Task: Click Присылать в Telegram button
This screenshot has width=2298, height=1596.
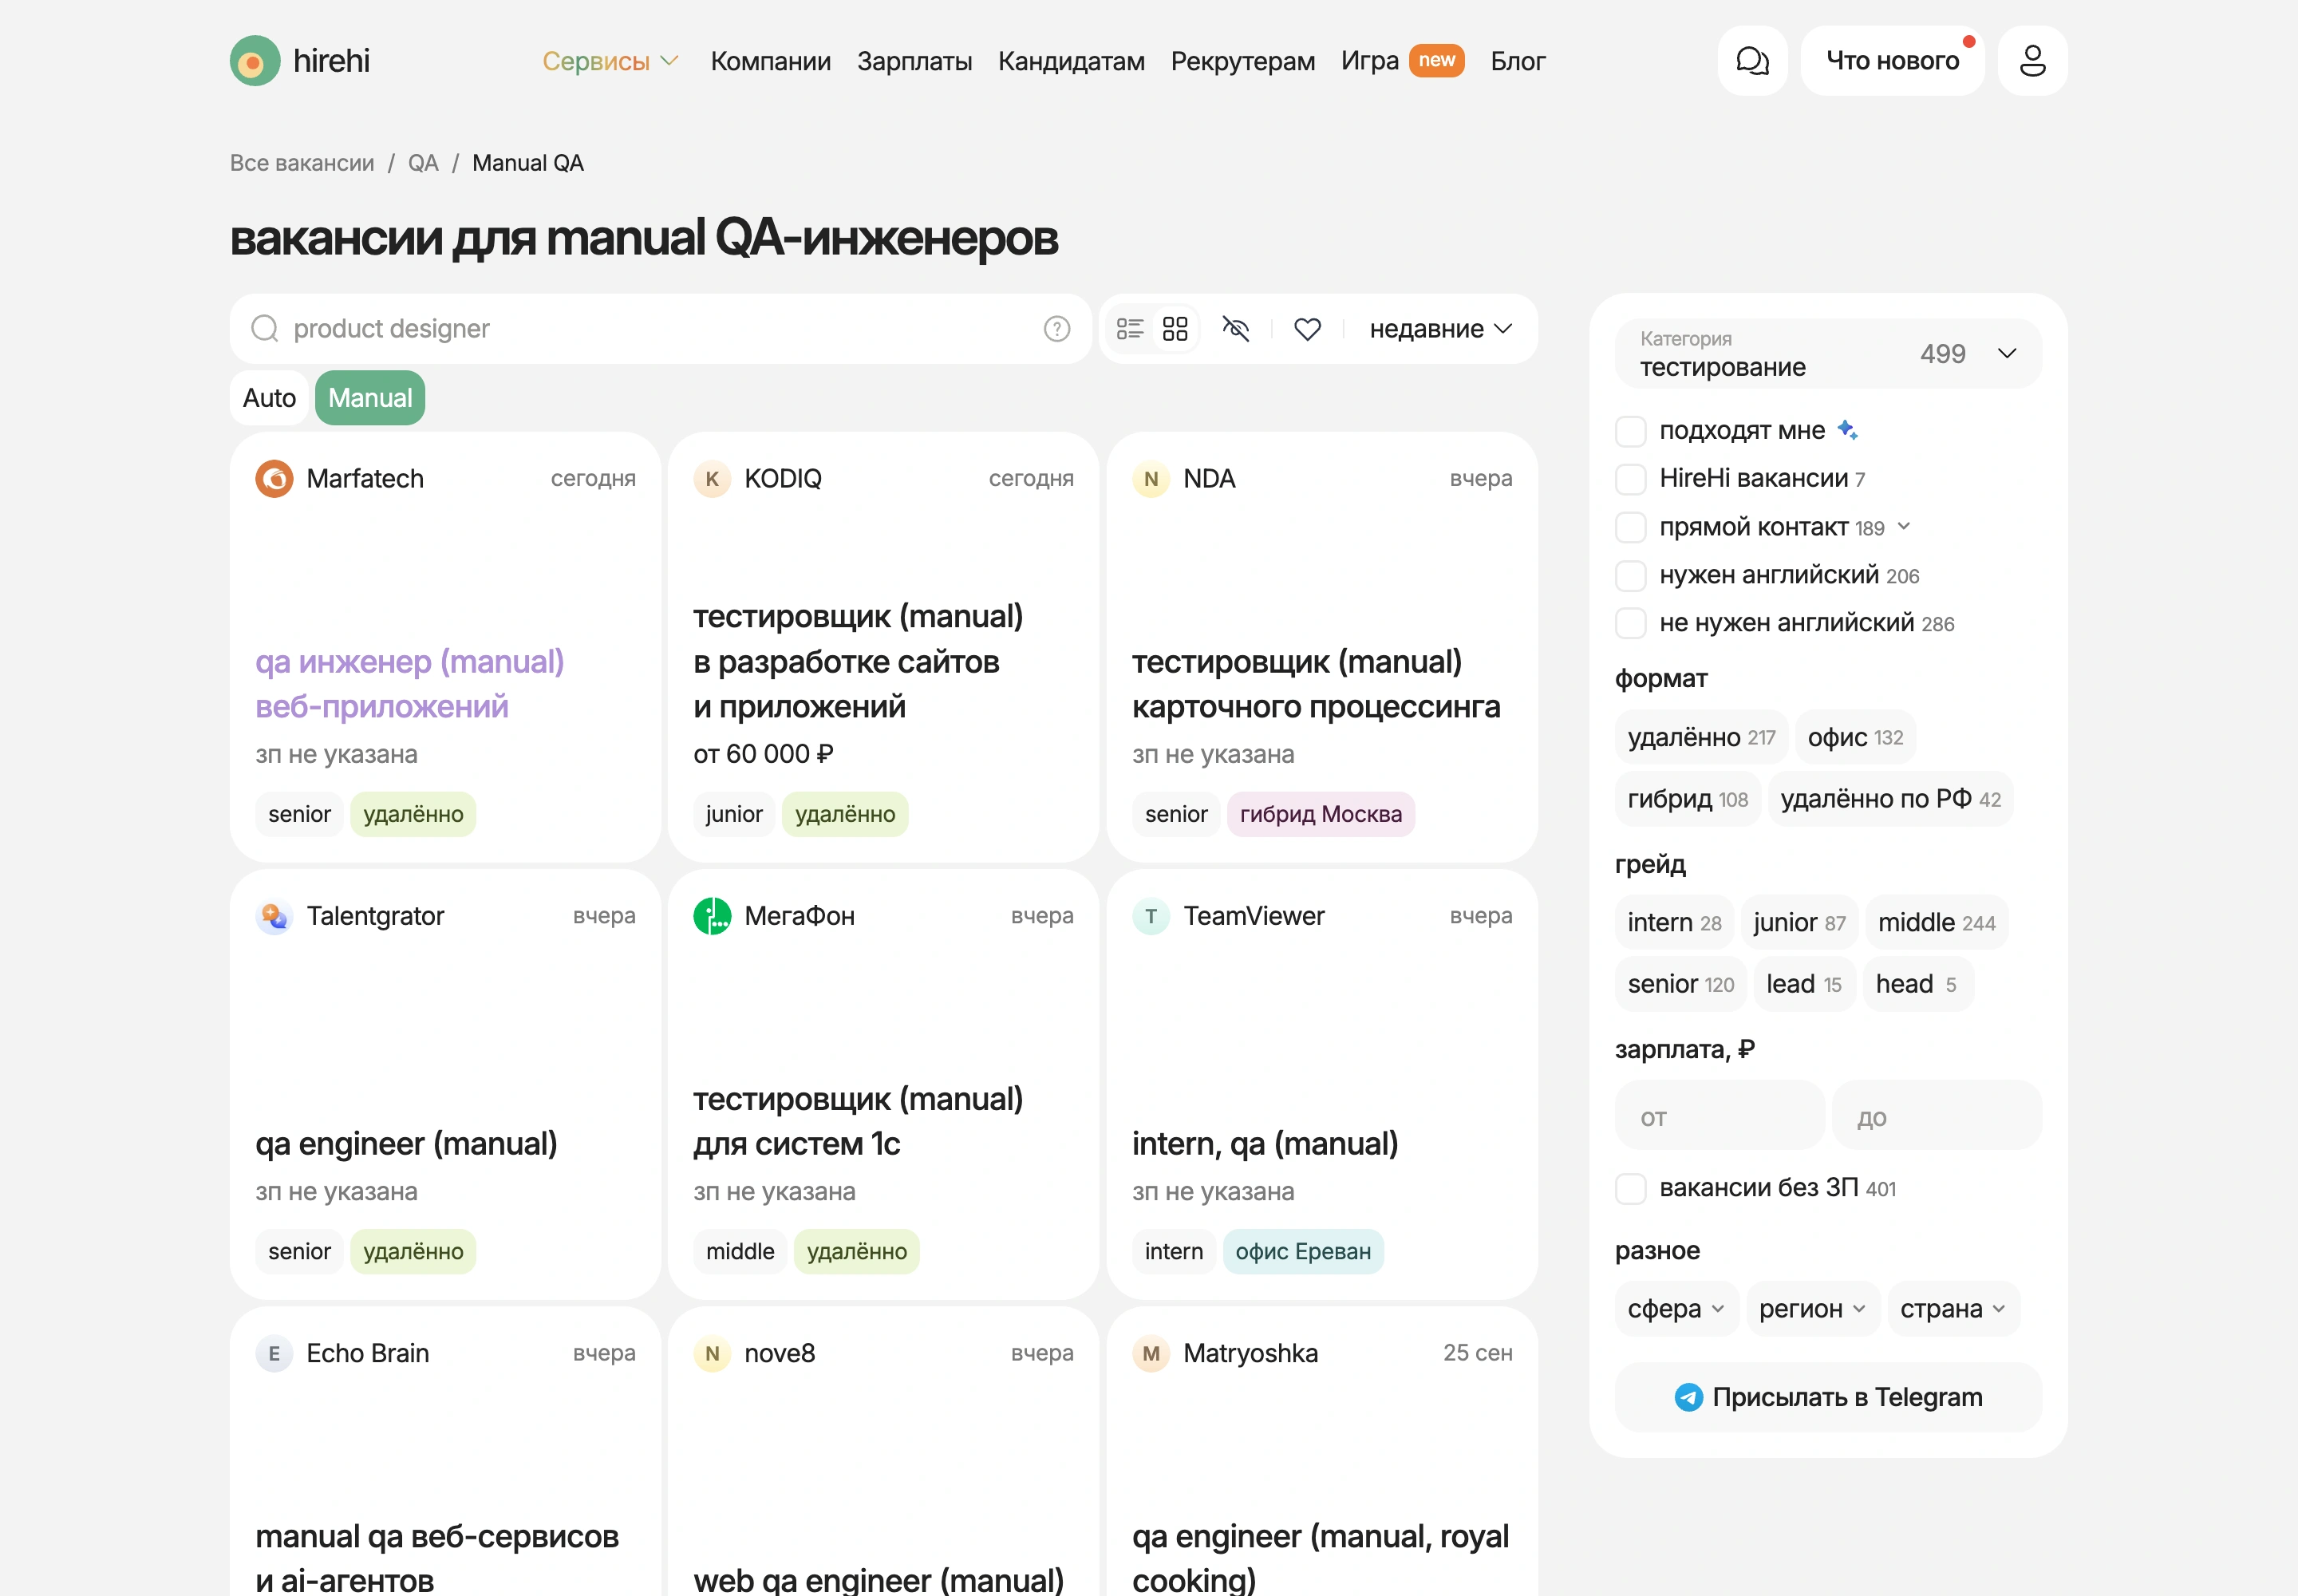Action: tap(1828, 1397)
